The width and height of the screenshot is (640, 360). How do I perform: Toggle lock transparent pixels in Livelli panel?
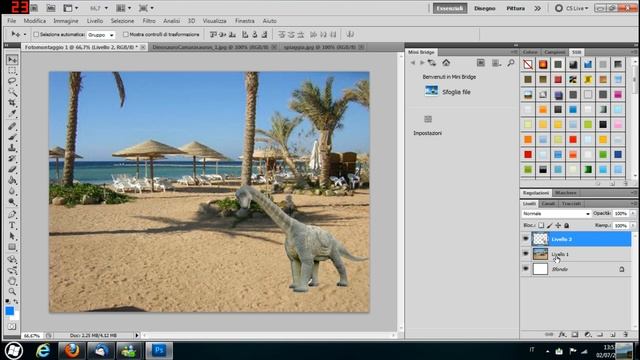click(541, 225)
